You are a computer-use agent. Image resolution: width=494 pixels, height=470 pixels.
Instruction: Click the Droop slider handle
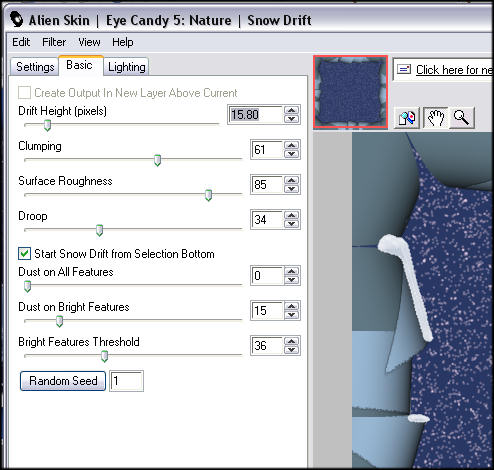[x=99, y=230]
